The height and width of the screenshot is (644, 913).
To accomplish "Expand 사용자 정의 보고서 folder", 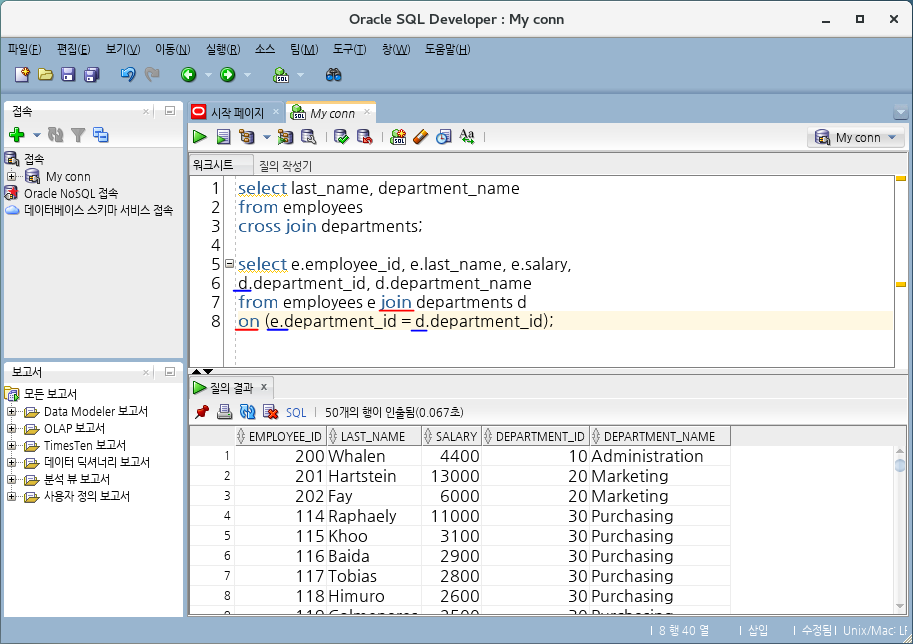I will 11,496.
